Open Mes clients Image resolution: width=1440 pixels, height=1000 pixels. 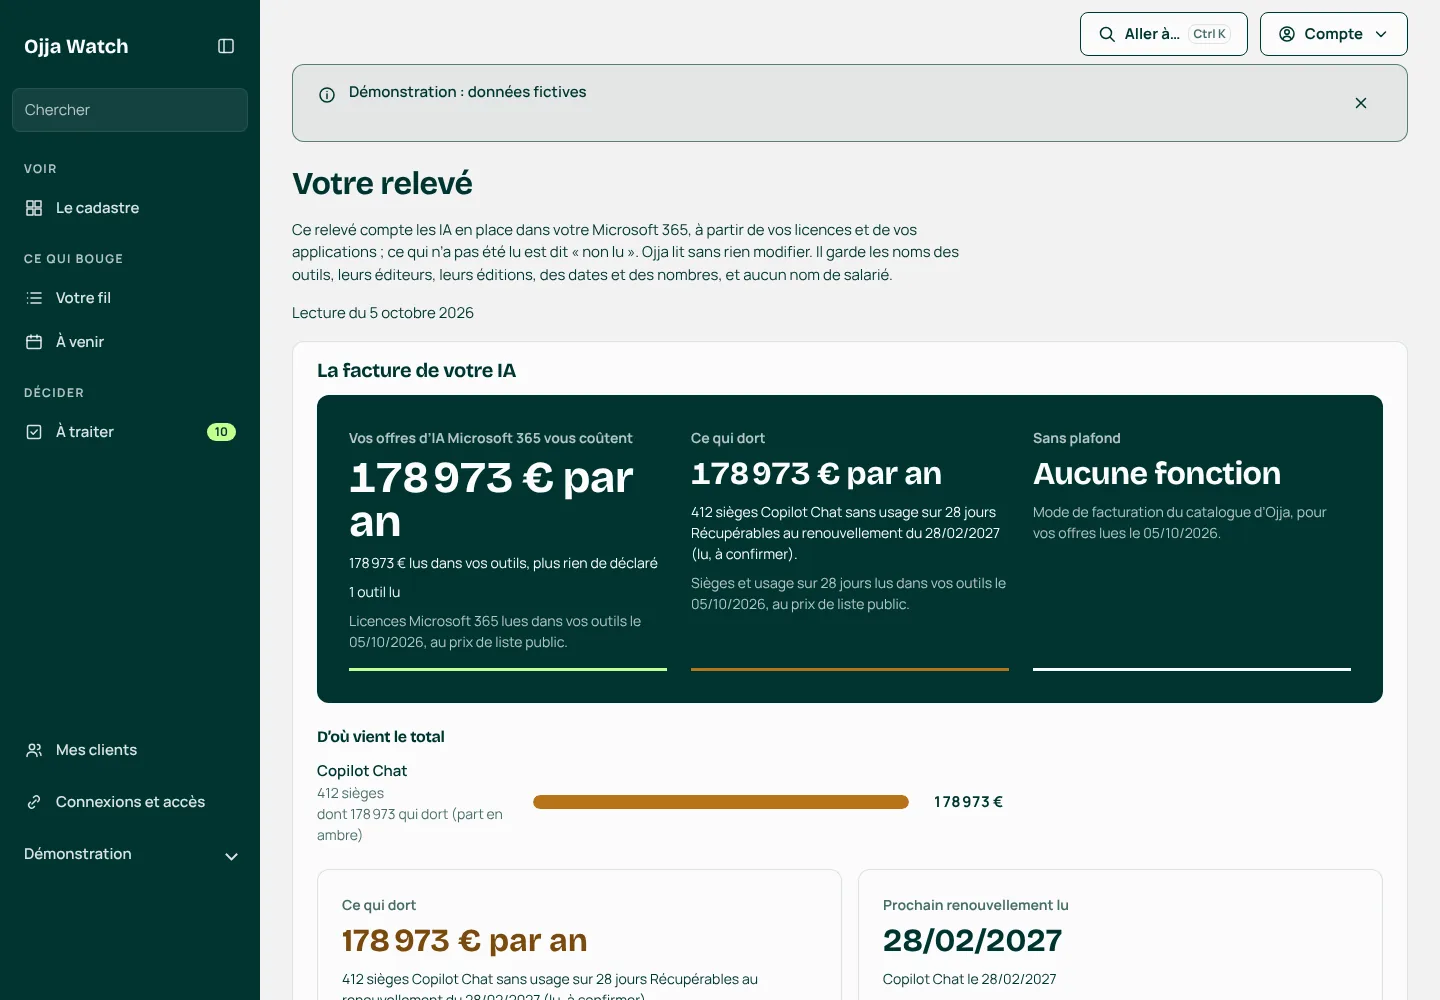coord(130,750)
